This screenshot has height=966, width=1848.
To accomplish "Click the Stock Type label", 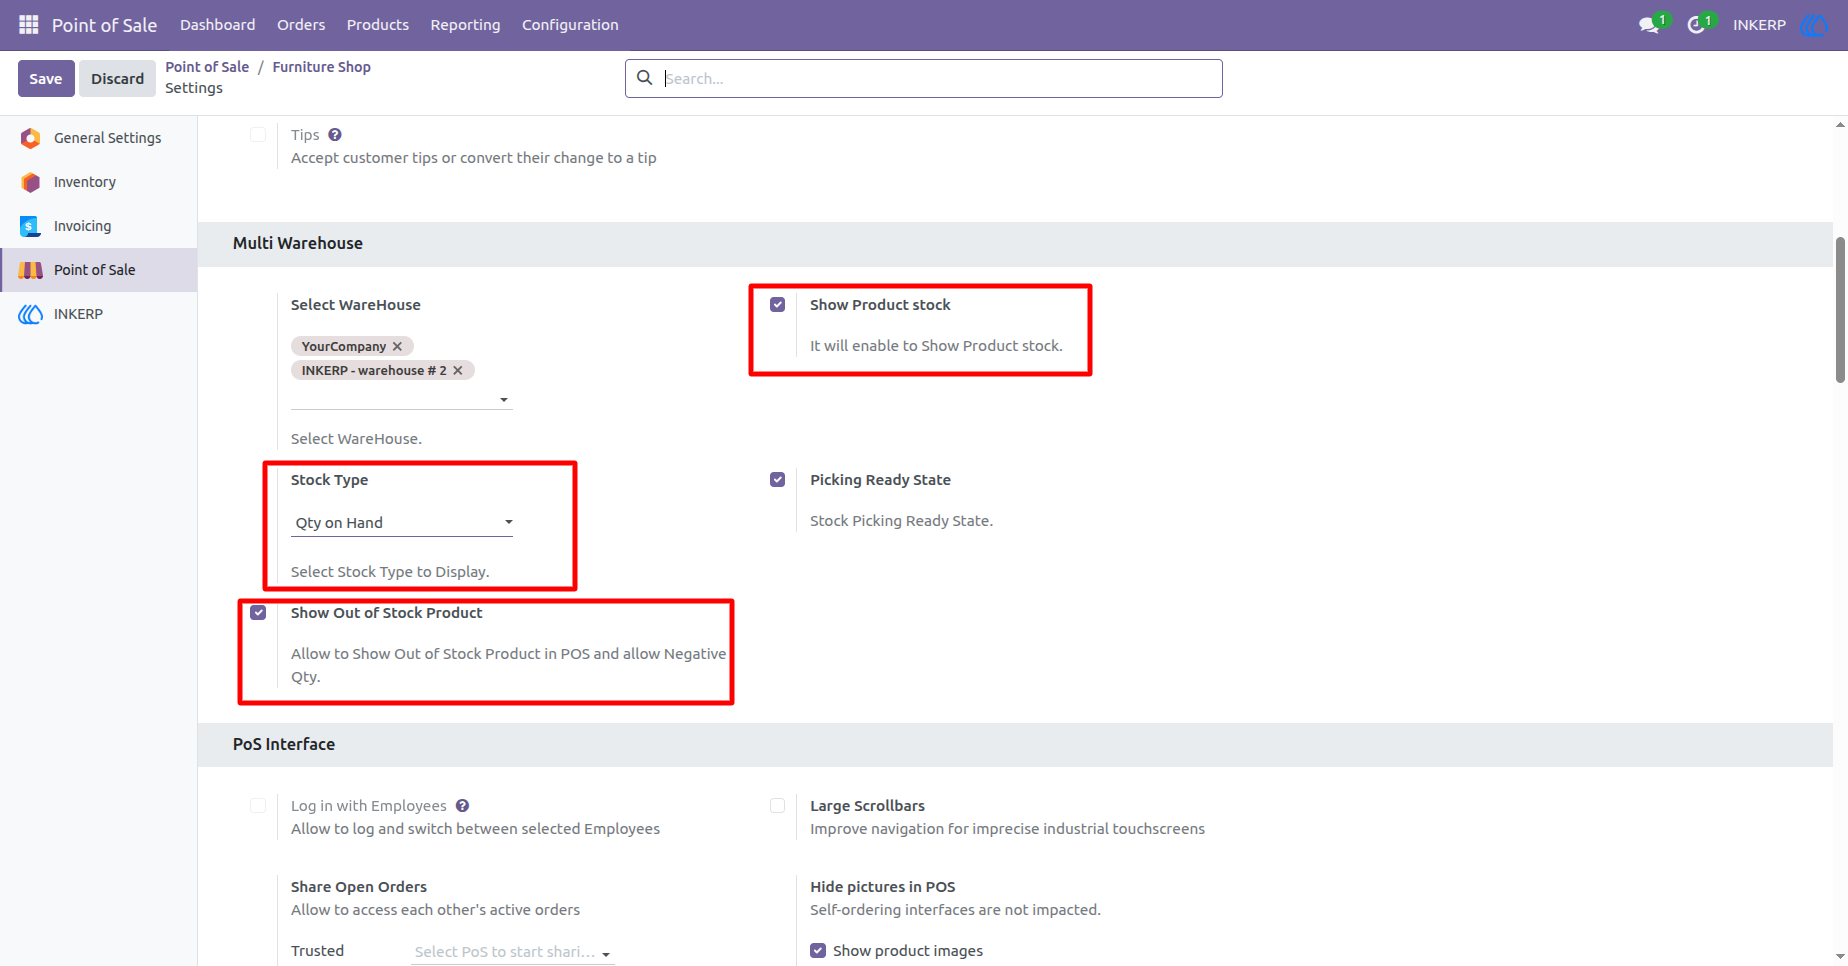I will pos(329,480).
